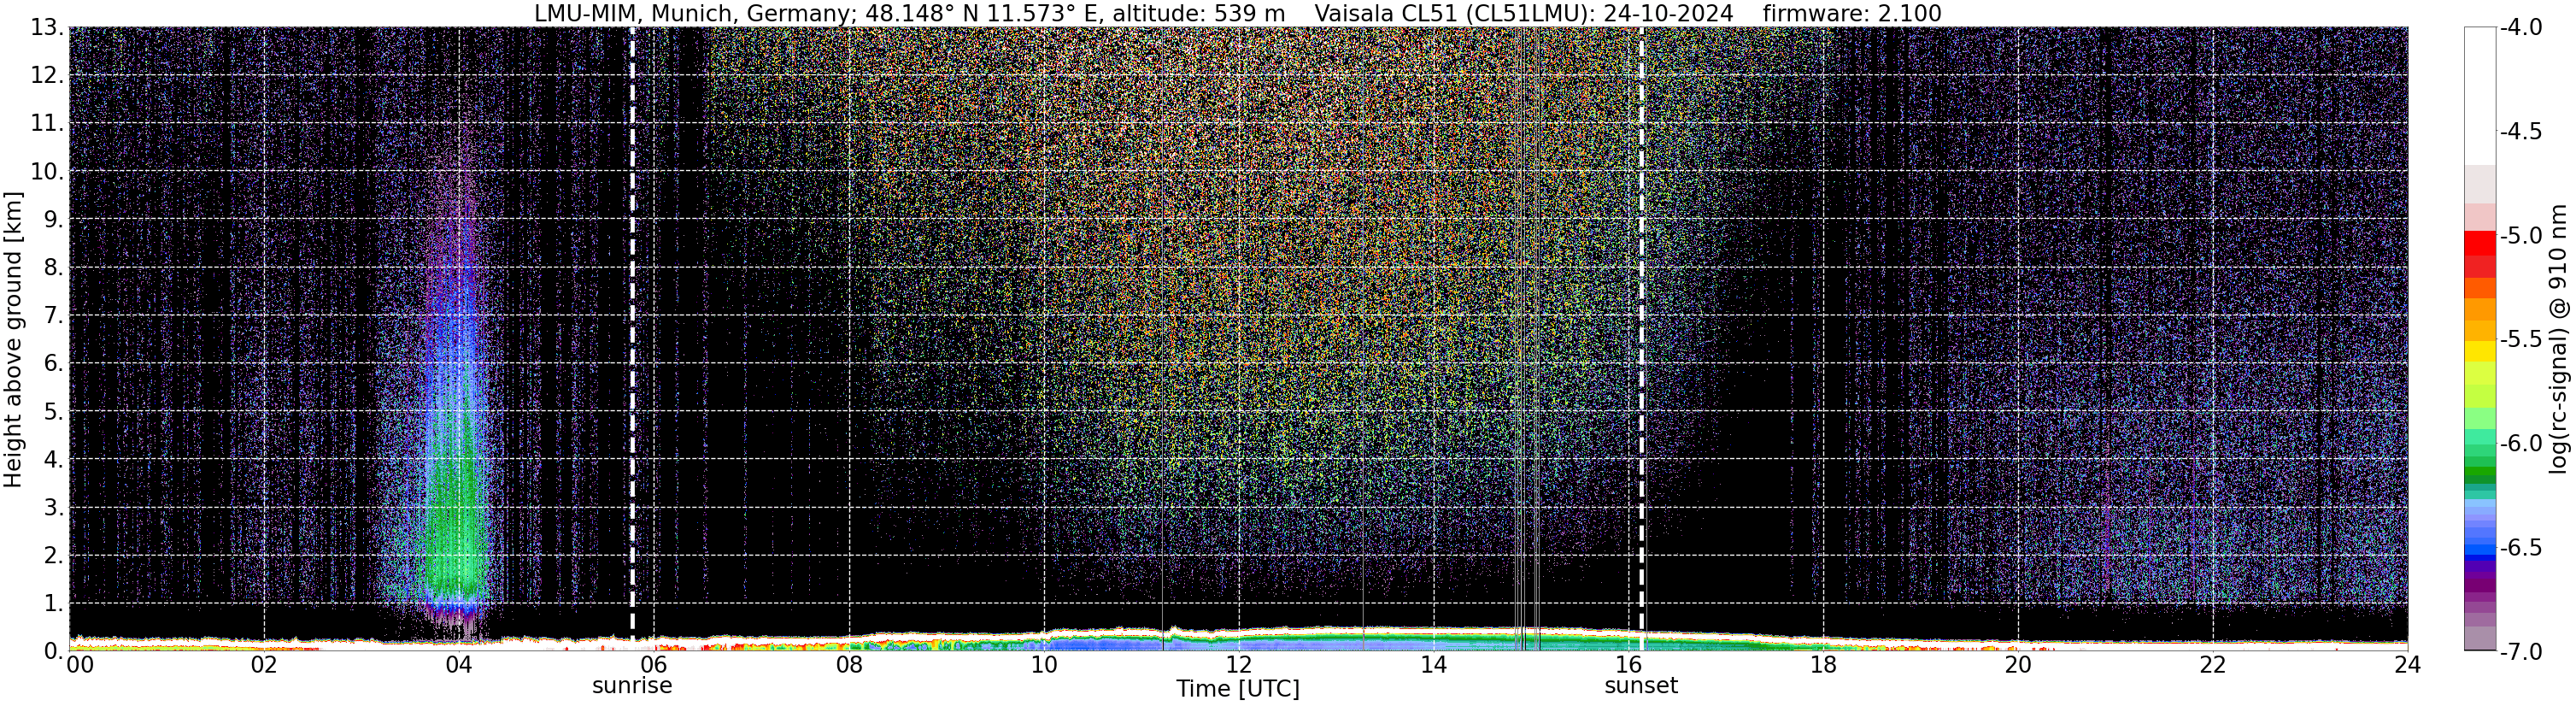Click the 'Time [UTC]' axis label
The height and width of the screenshot is (706, 2576).
pyautogui.click(x=1238, y=689)
